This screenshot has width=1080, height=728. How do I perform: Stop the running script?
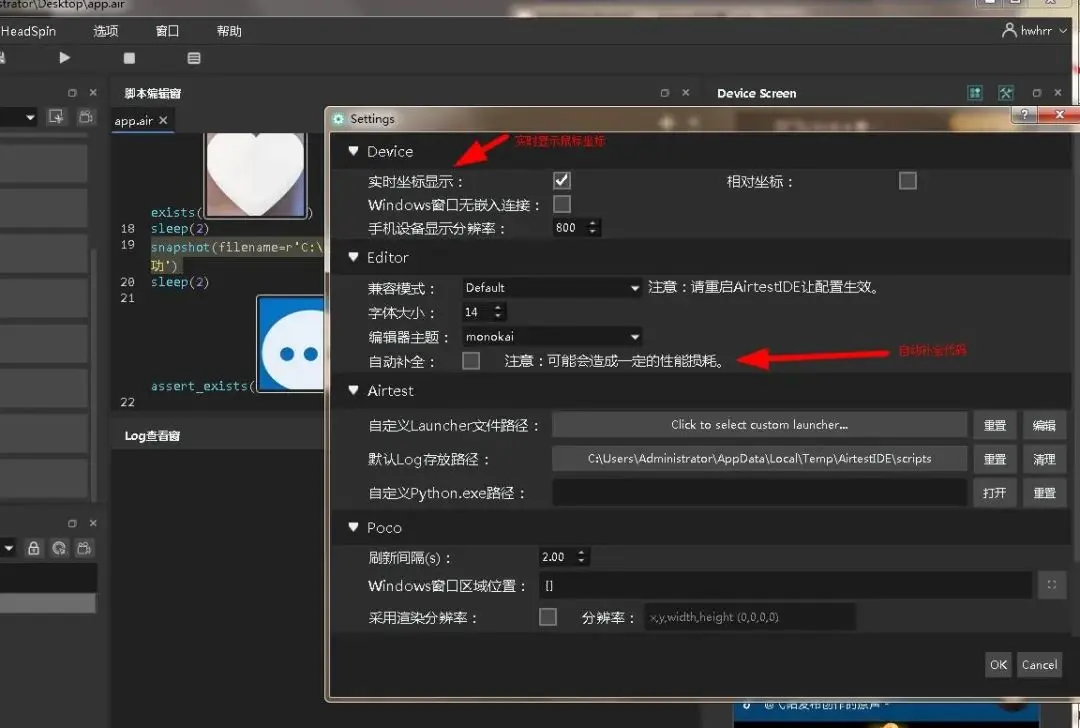point(129,59)
